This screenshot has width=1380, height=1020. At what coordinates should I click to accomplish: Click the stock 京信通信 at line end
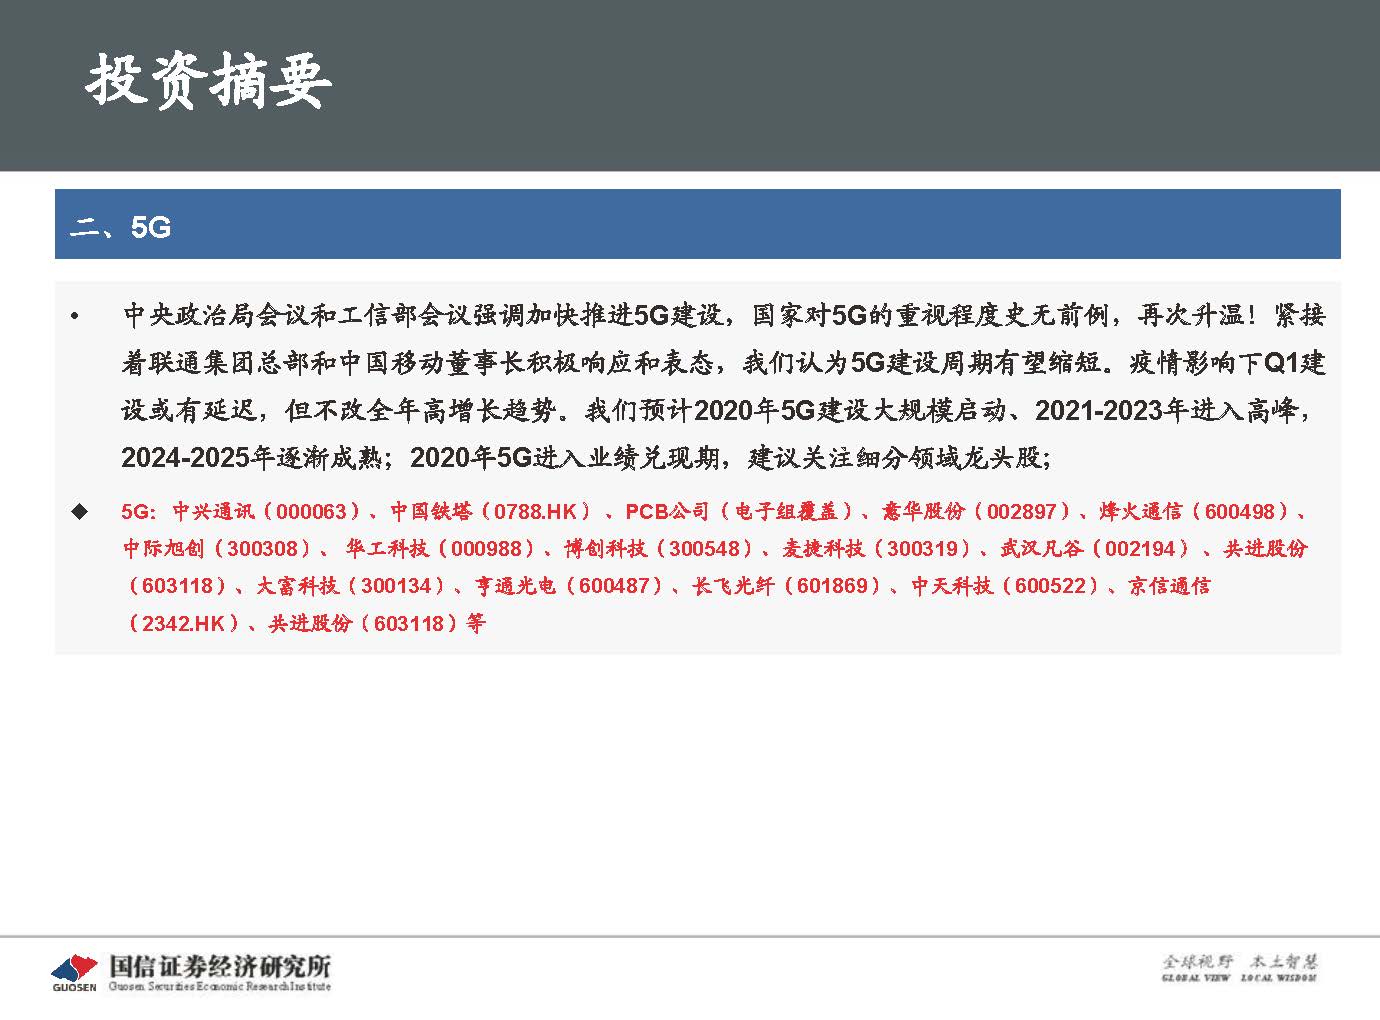tap(1169, 585)
